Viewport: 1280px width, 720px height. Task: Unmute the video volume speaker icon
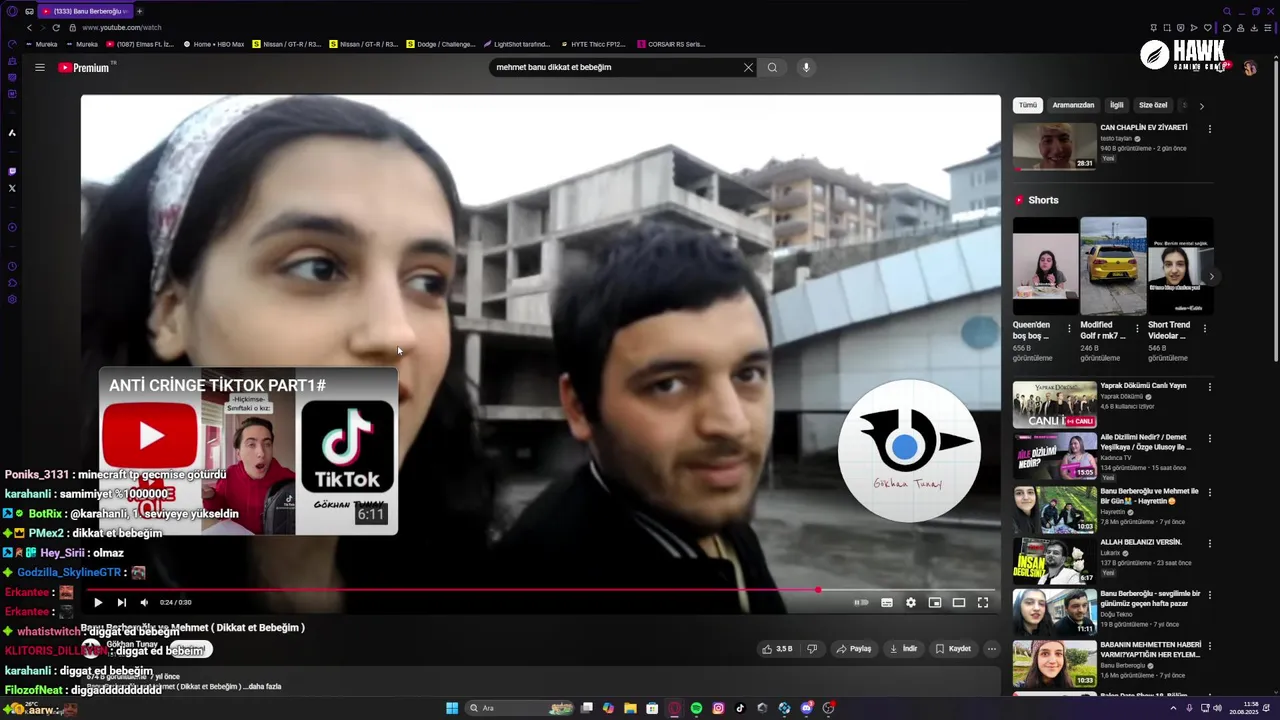(x=144, y=602)
